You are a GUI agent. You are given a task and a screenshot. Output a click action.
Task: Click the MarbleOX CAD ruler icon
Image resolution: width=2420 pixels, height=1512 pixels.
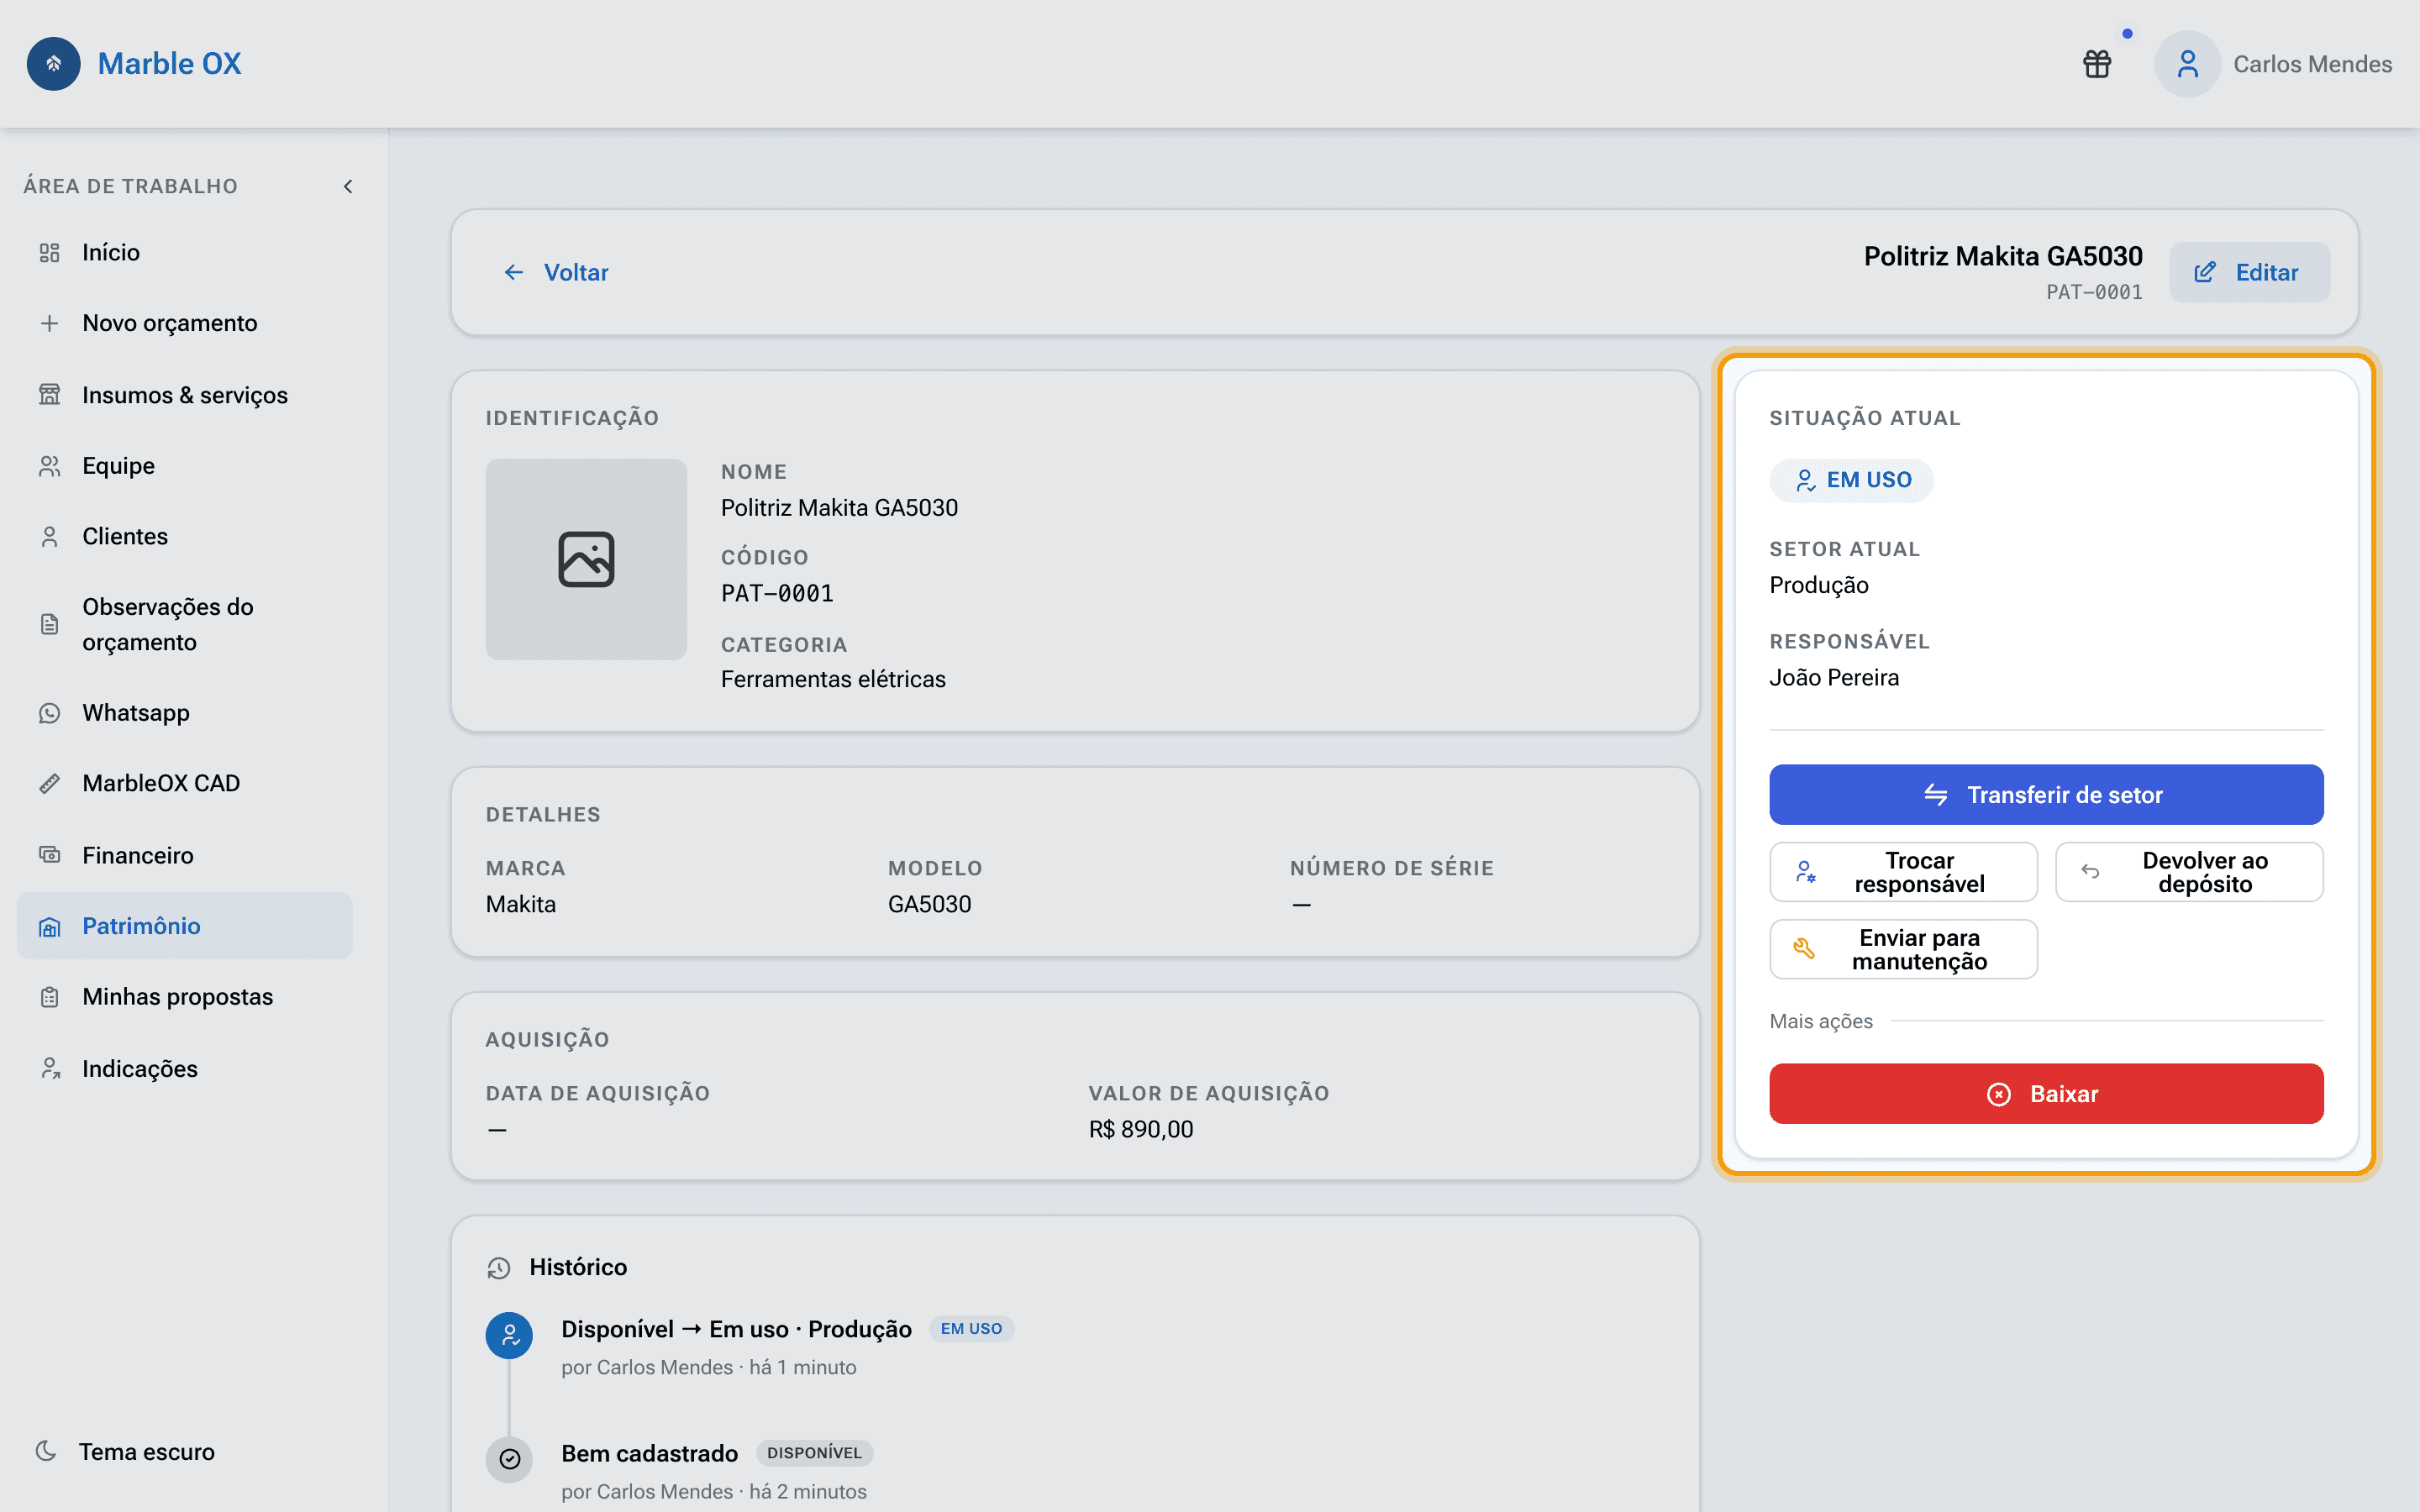click(49, 783)
